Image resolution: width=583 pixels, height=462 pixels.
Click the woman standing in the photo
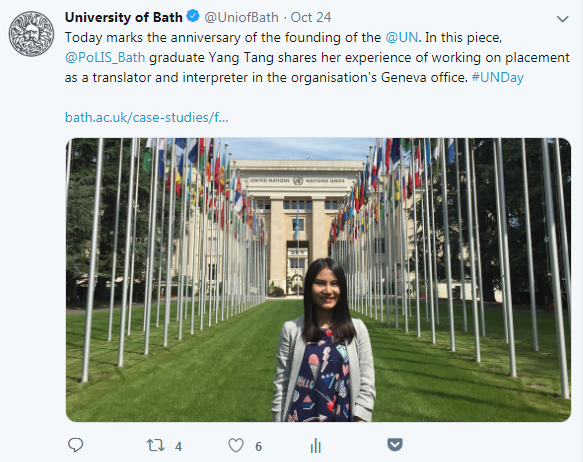(323, 340)
